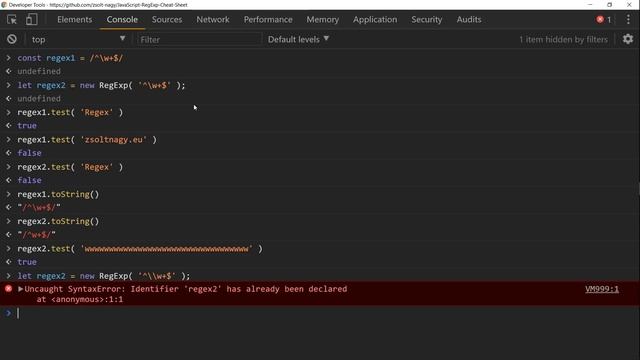The image size is (640, 360).
Task: Select the Console tab
Action: (x=122, y=19)
